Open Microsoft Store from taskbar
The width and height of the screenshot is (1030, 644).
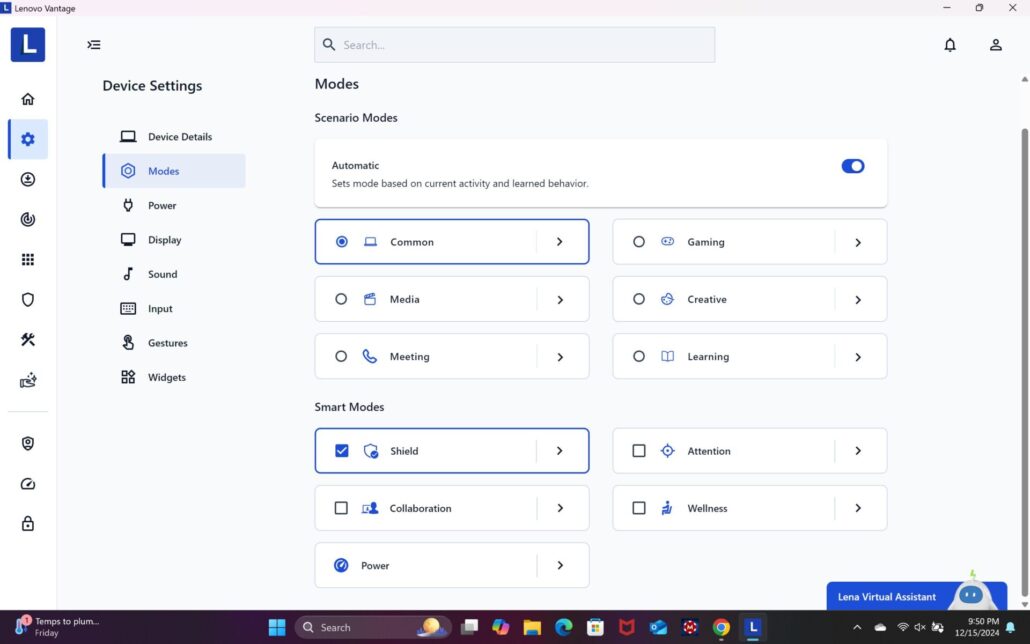point(595,628)
